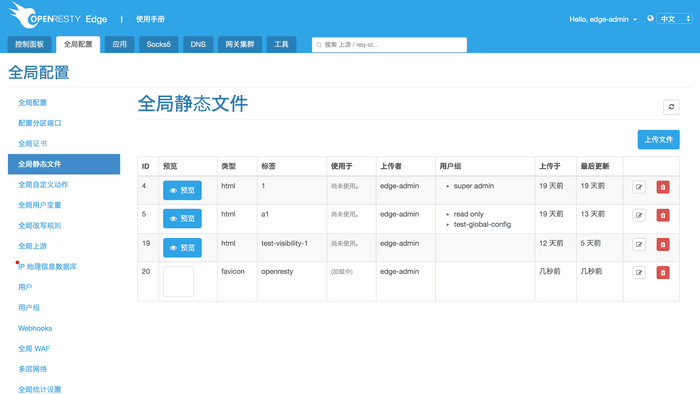
Task: Open 全局用户变量 in the sidebar
Action: click(39, 205)
